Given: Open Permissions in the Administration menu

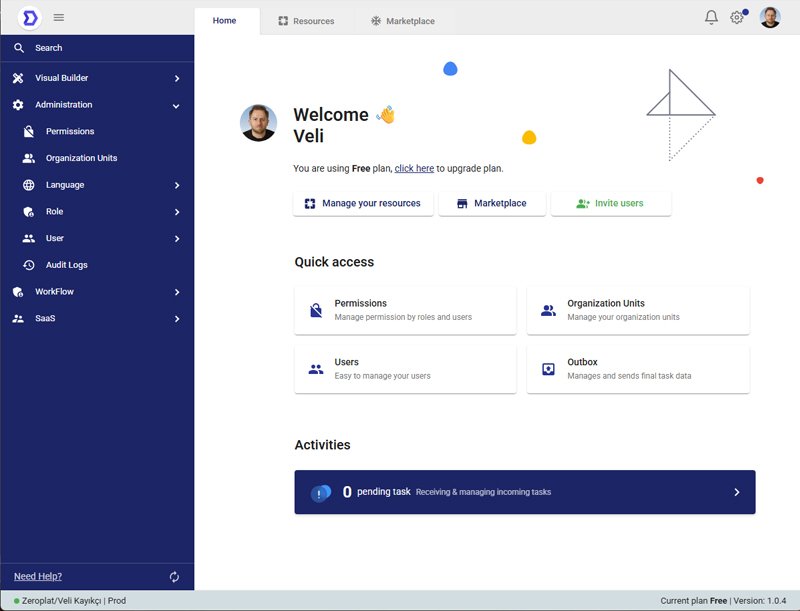Looking at the screenshot, I should click(x=69, y=131).
